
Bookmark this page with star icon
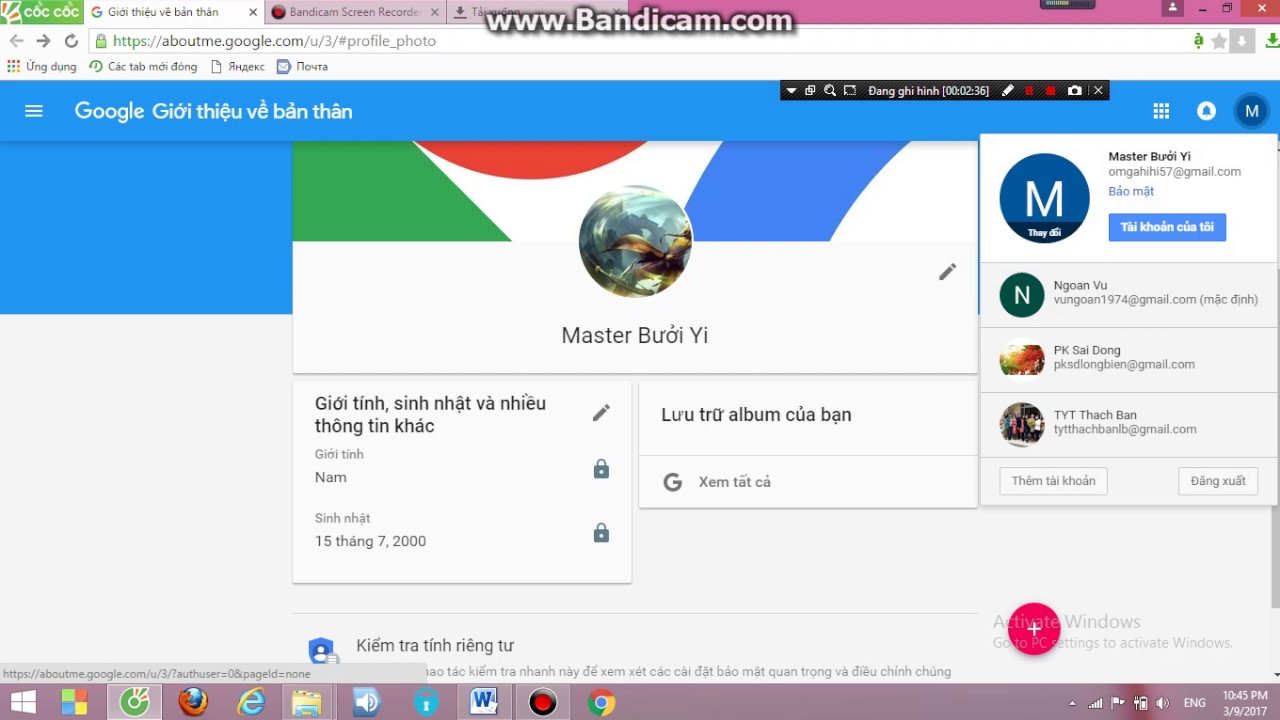click(x=1219, y=41)
